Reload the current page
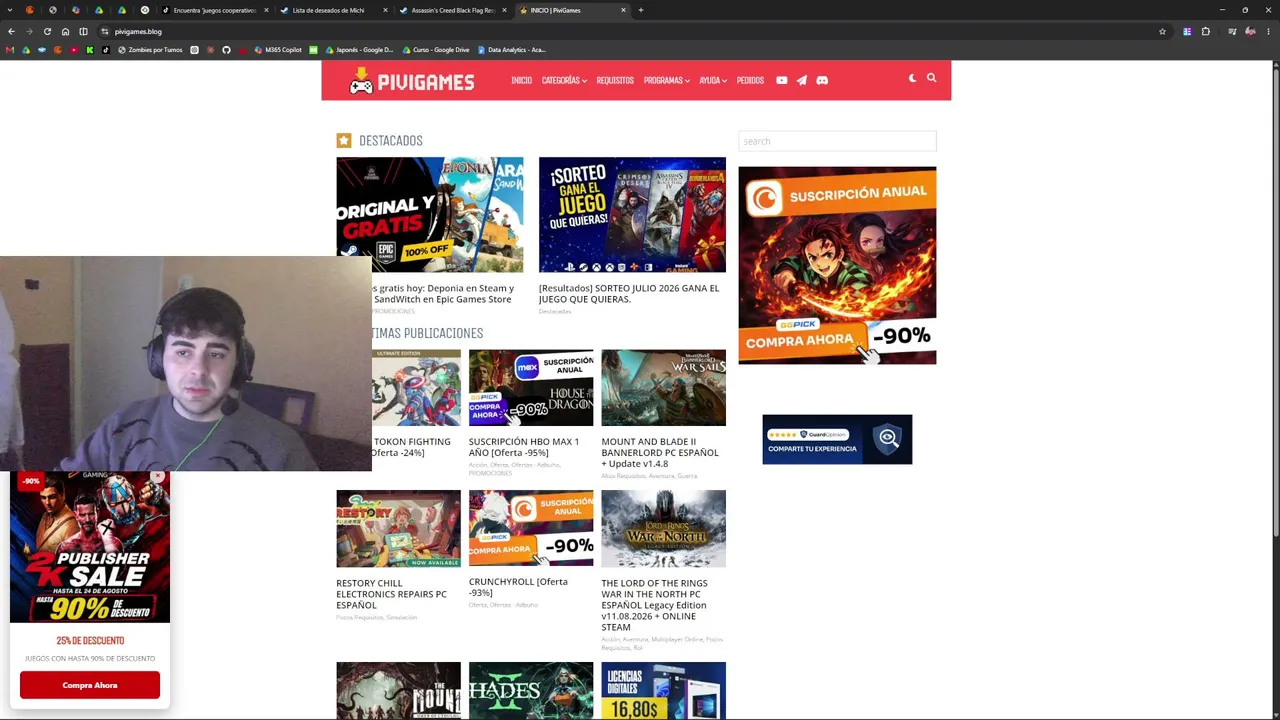The height and width of the screenshot is (720, 1280). (x=47, y=31)
